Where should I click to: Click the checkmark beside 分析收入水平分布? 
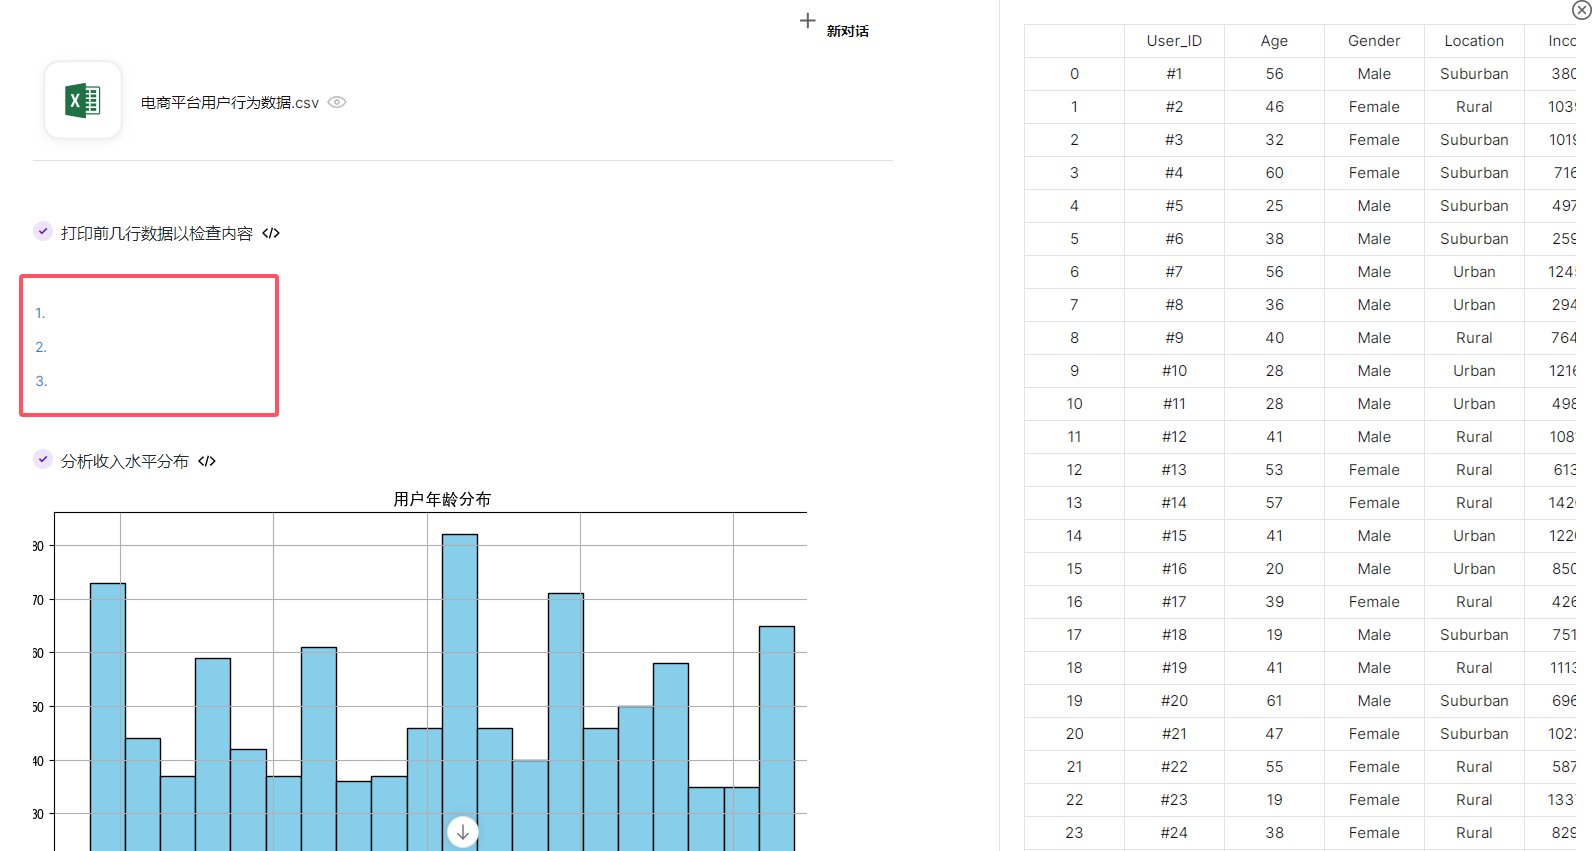(x=43, y=459)
